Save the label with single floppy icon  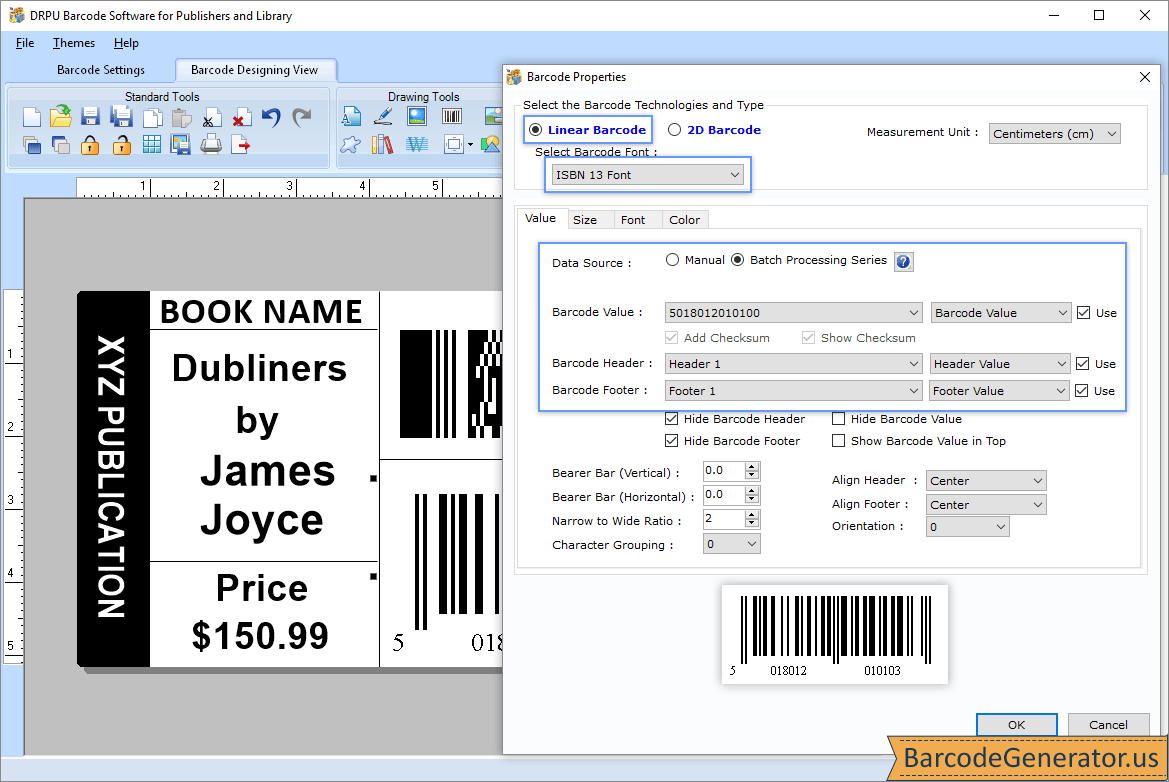90,117
